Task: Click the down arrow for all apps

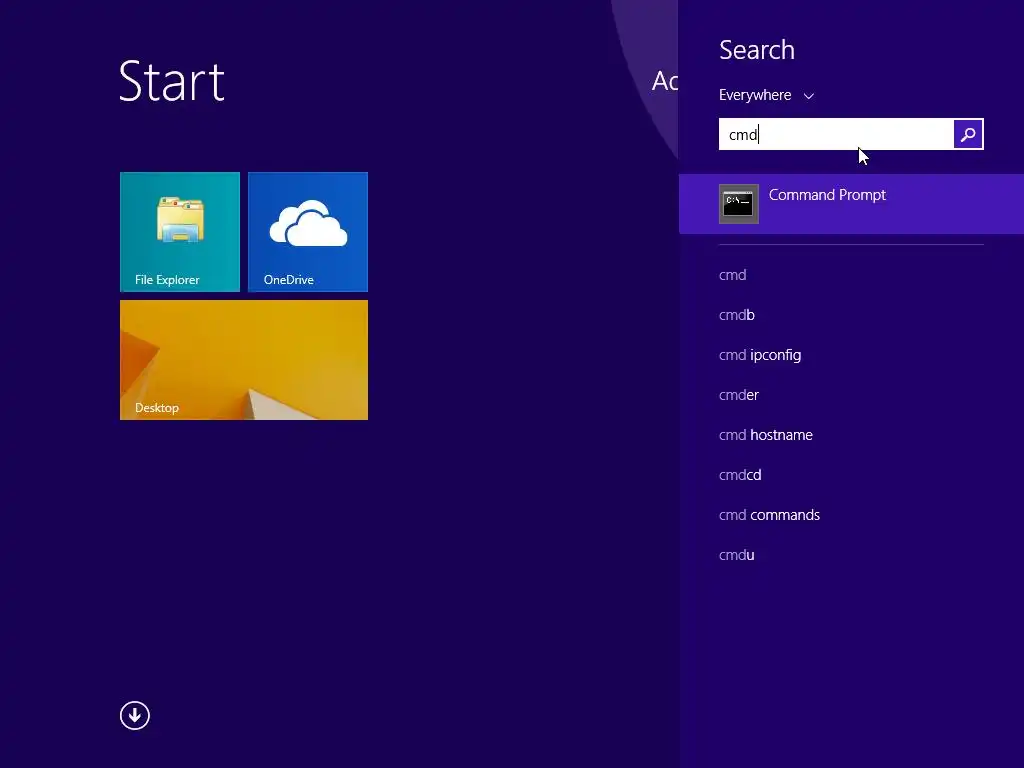Action: [135, 716]
